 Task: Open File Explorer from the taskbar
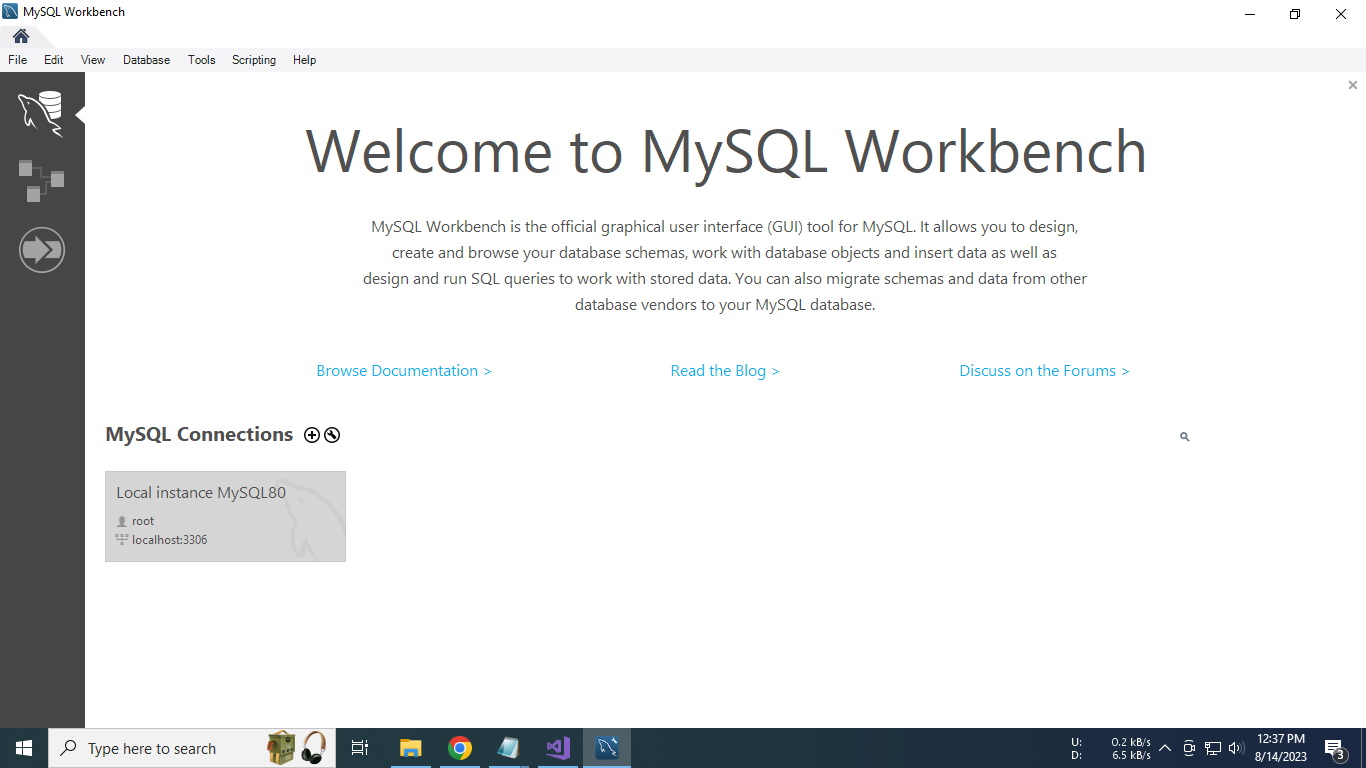point(411,748)
